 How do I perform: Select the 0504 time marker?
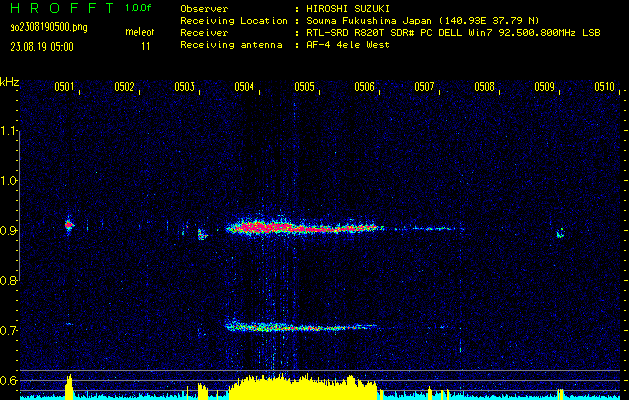pos(244,87)
